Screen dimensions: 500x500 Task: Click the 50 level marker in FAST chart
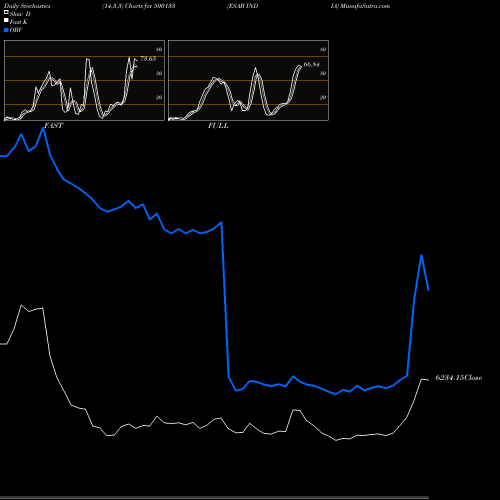point(159,73)
